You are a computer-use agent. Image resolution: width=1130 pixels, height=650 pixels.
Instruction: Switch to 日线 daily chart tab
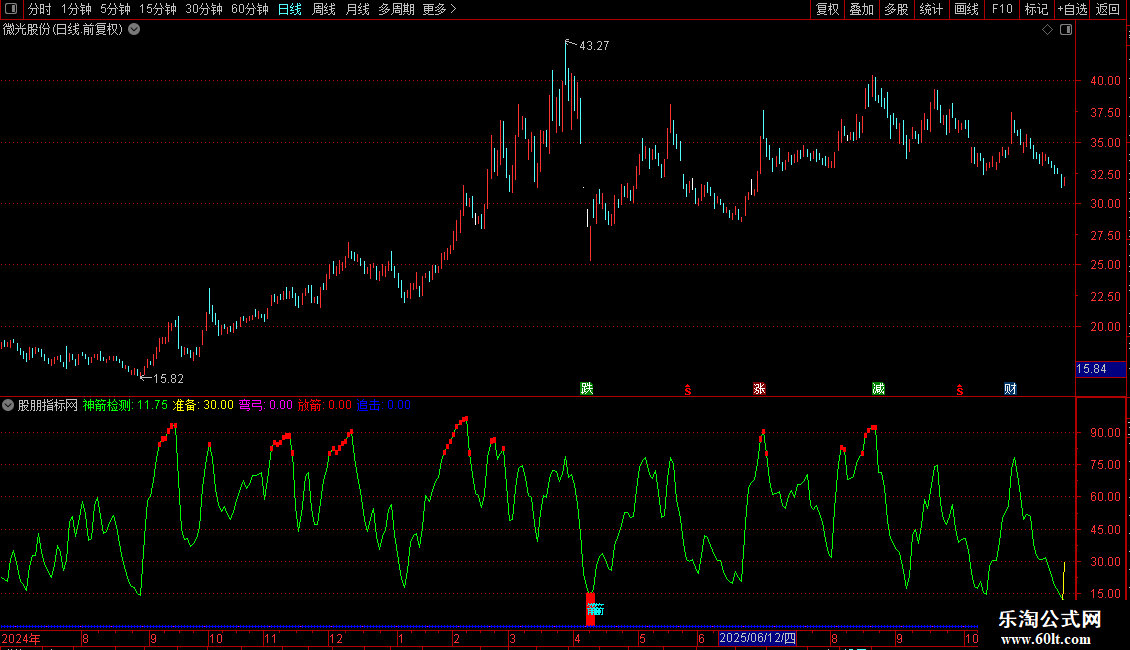(290, 9)
